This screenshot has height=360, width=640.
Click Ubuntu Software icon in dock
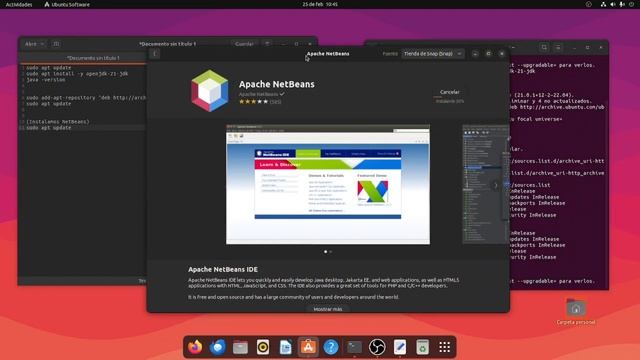(308, 347)
